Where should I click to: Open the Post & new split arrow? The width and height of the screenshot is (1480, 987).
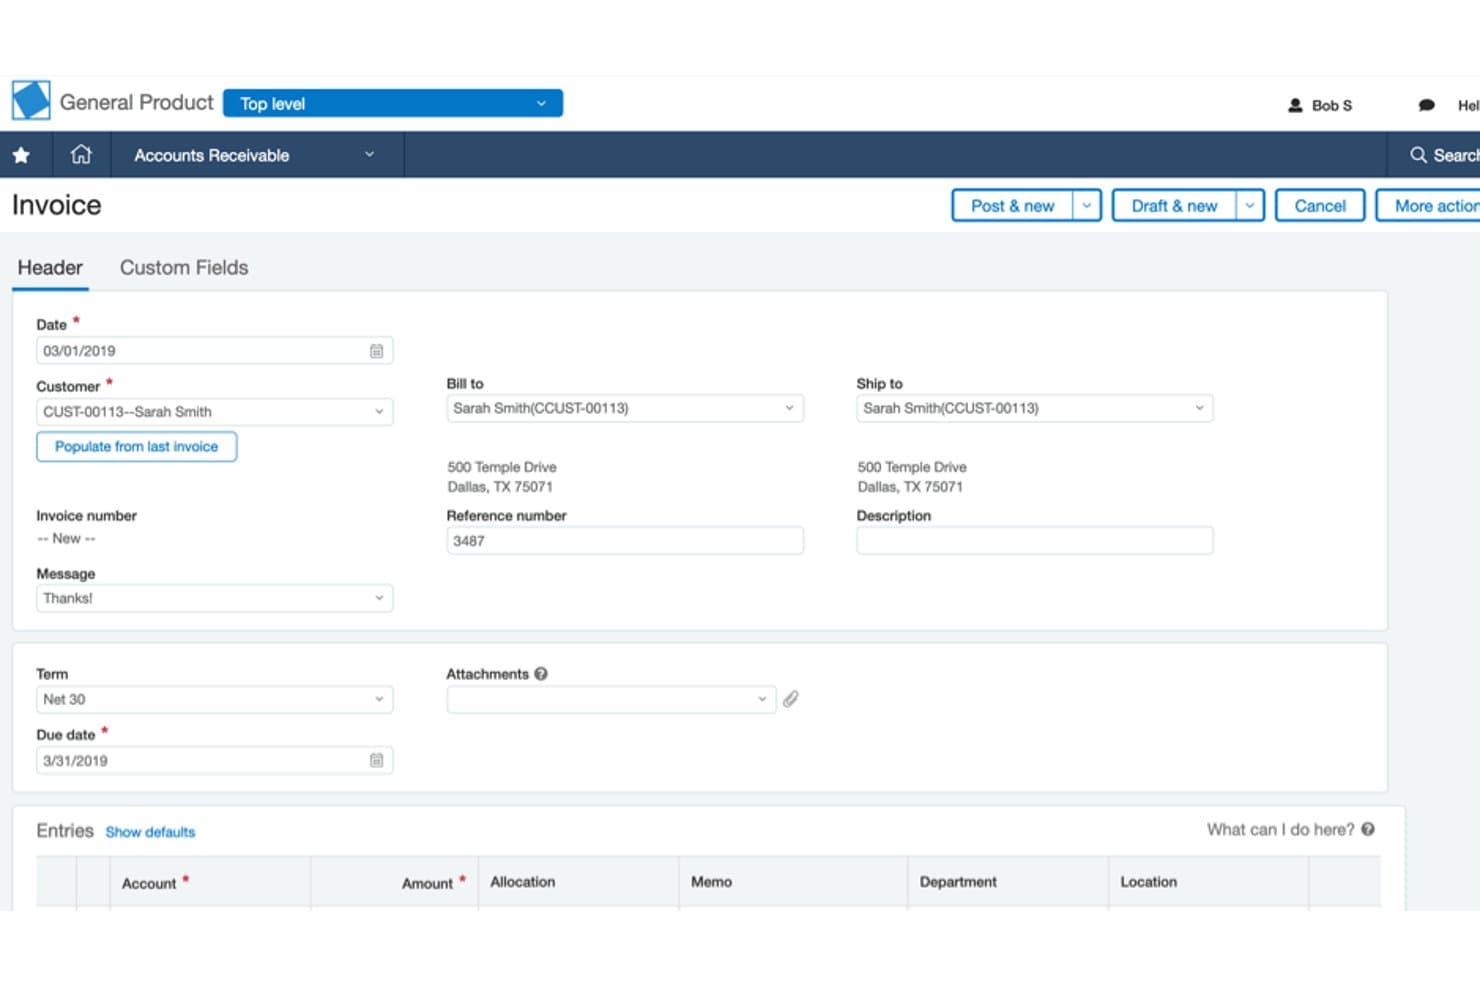click(x=1087, y=206)
